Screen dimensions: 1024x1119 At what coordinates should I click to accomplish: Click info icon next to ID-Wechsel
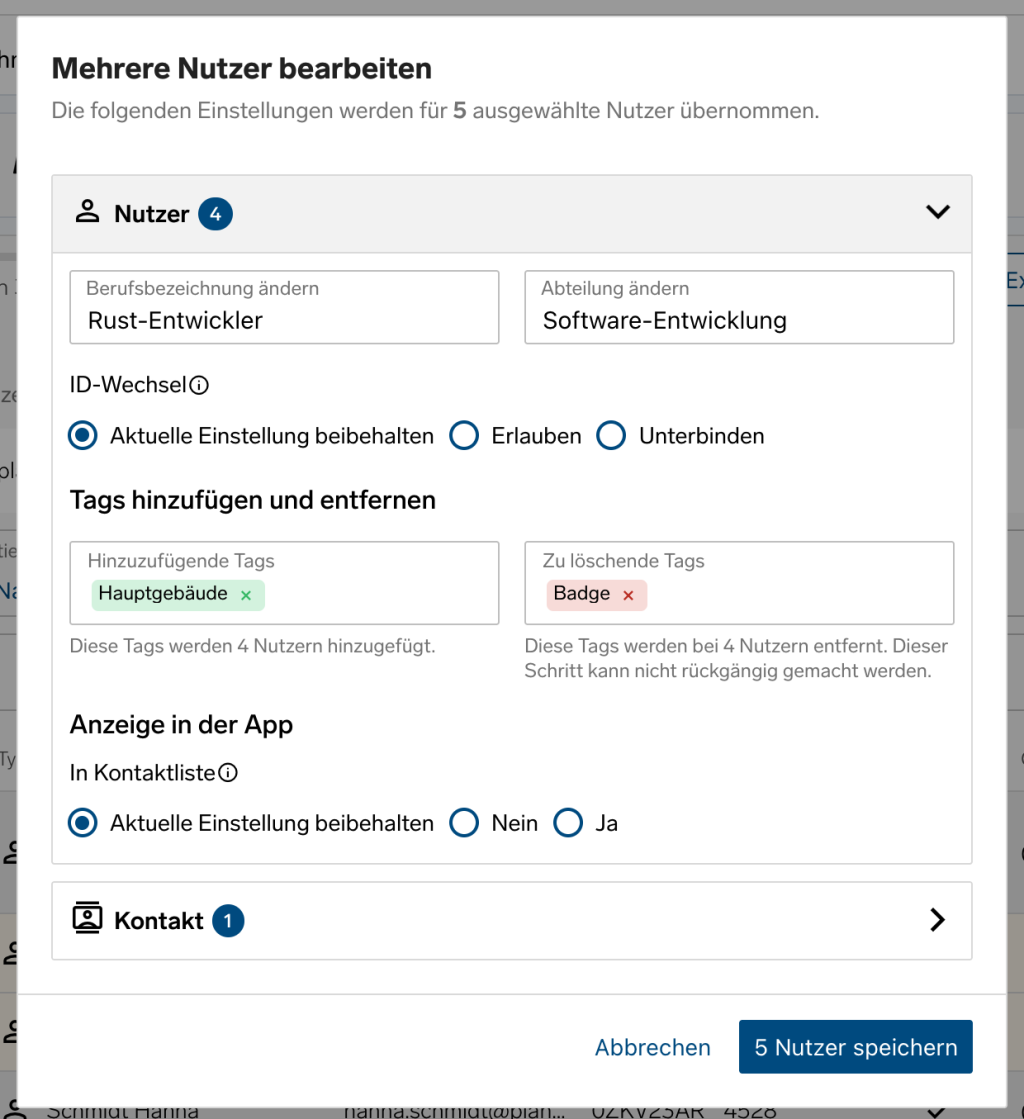click(x=199, y=386)
